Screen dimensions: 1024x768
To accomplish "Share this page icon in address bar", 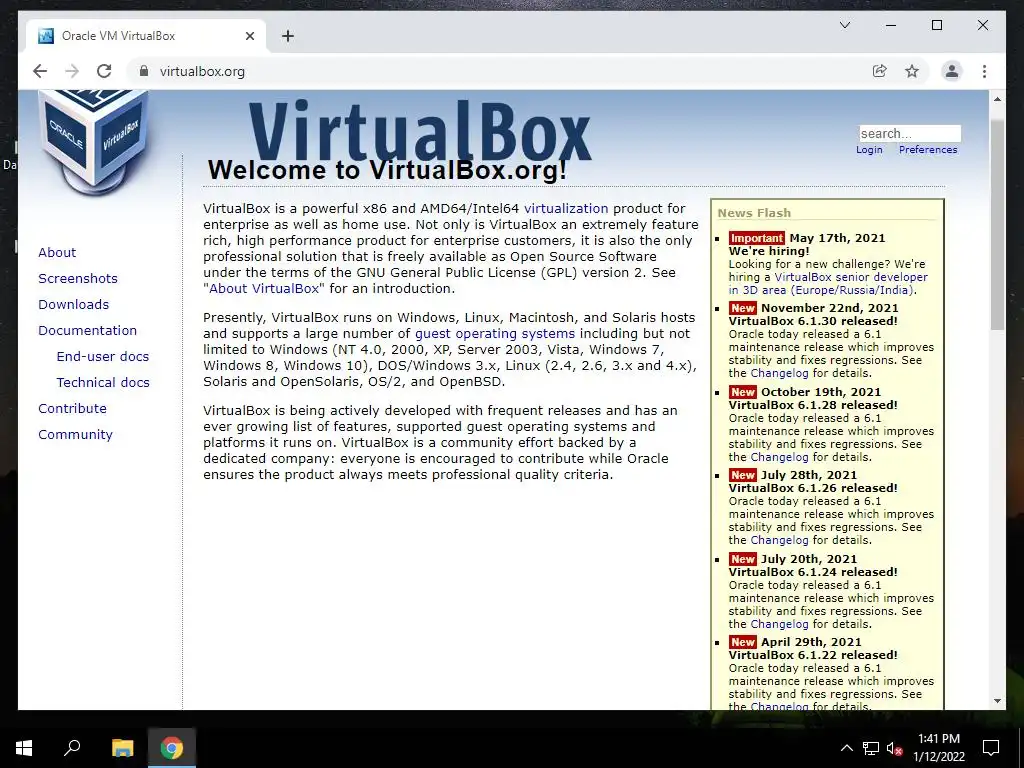I will point(880,71).
